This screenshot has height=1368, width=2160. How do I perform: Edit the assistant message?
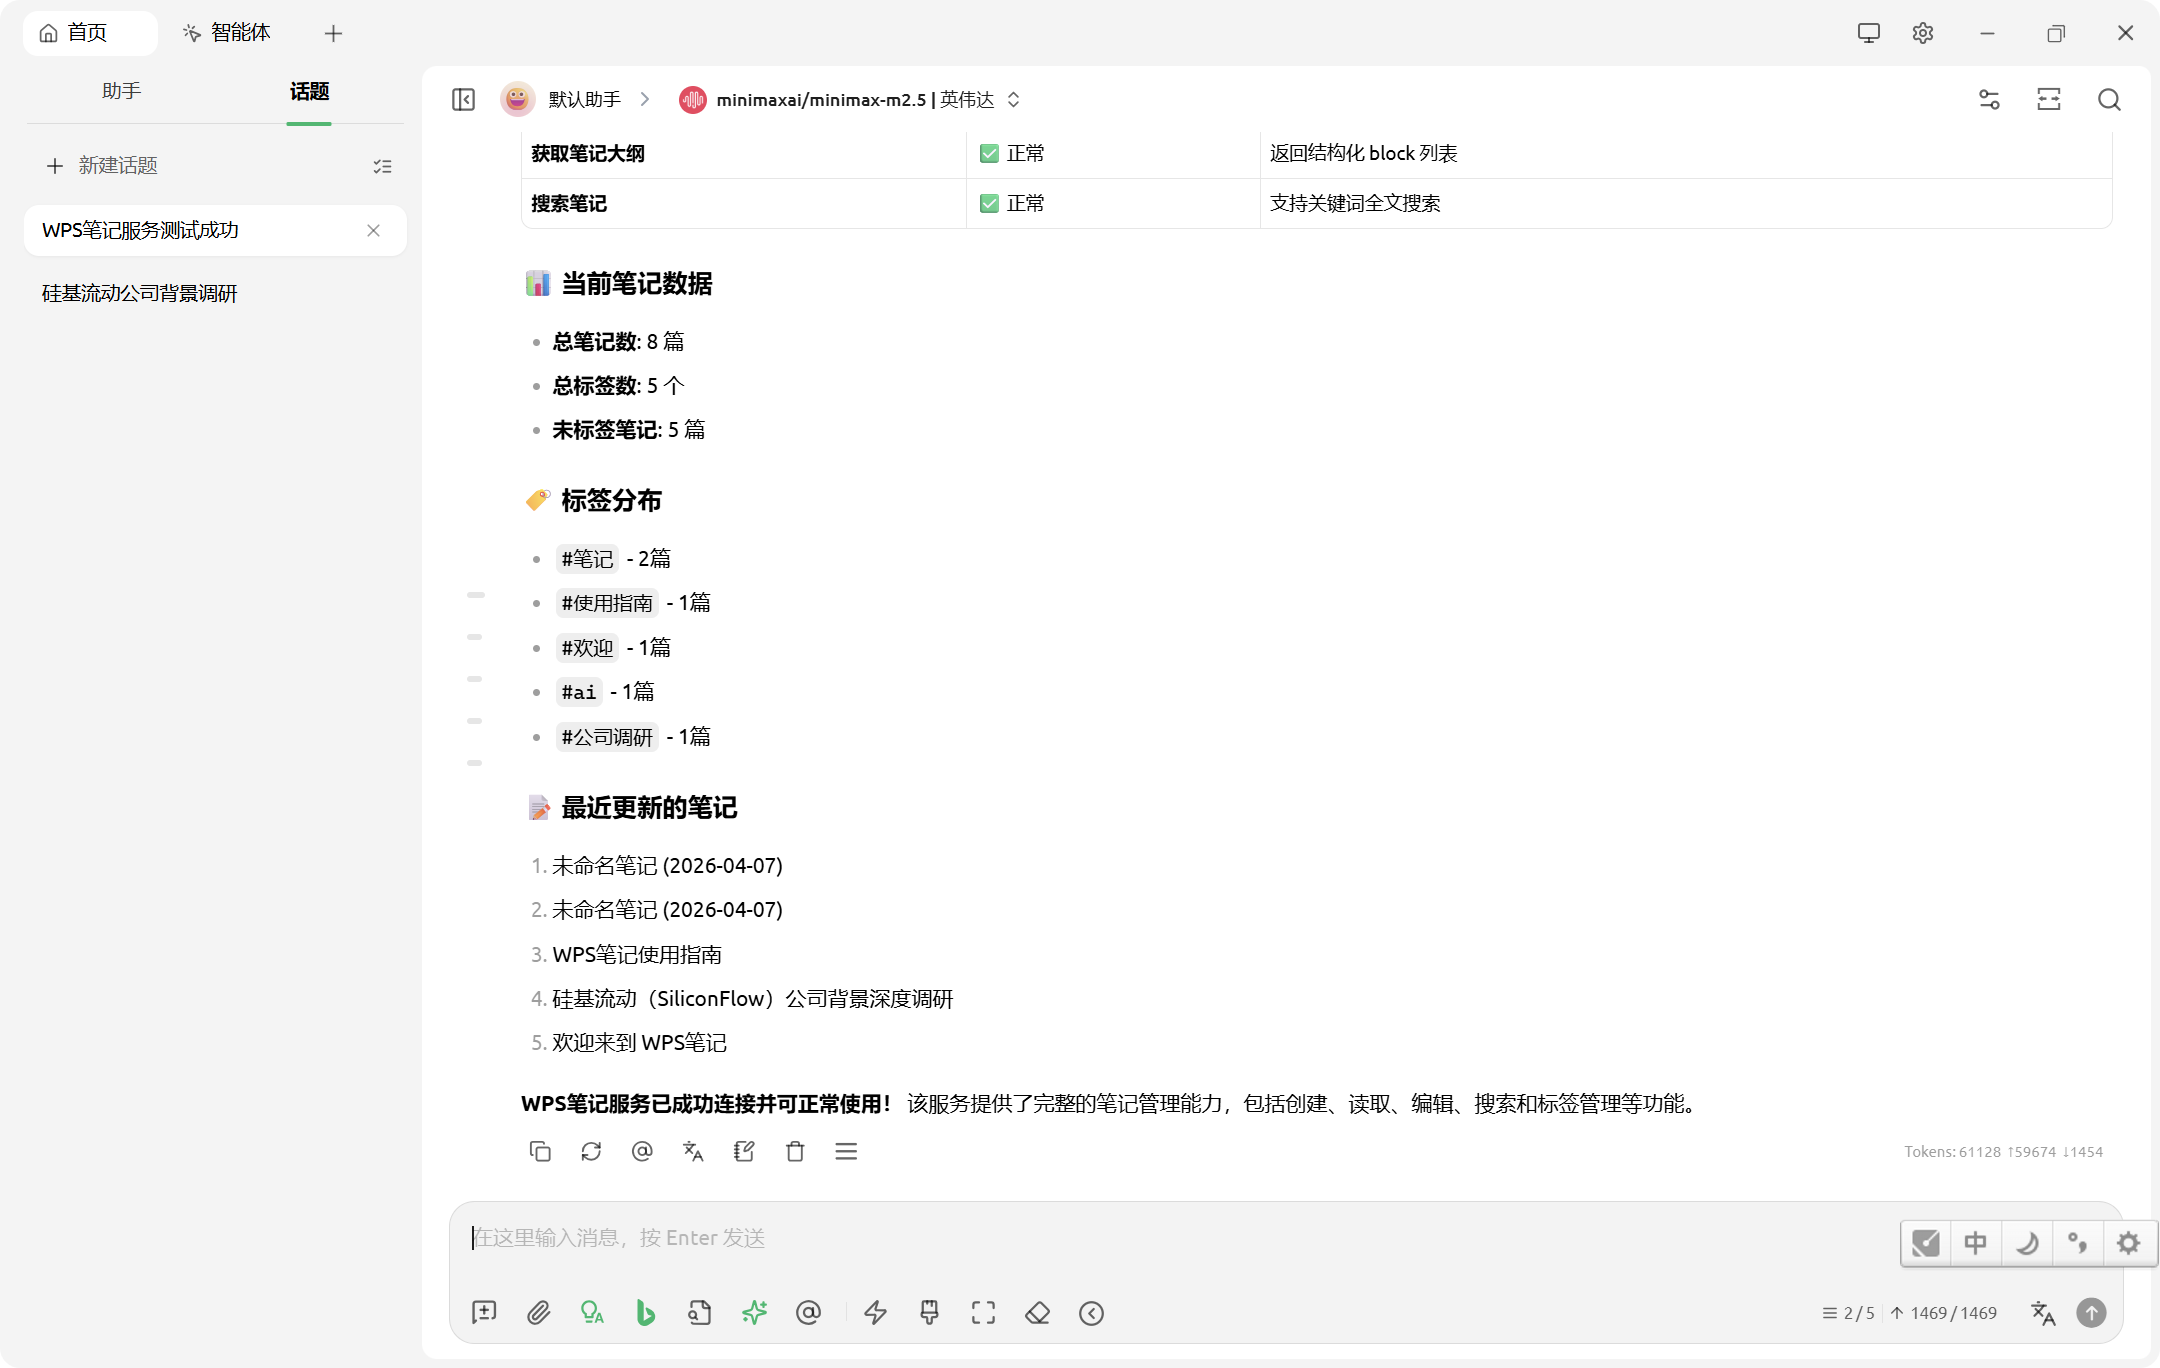[x=744, y=1152]
